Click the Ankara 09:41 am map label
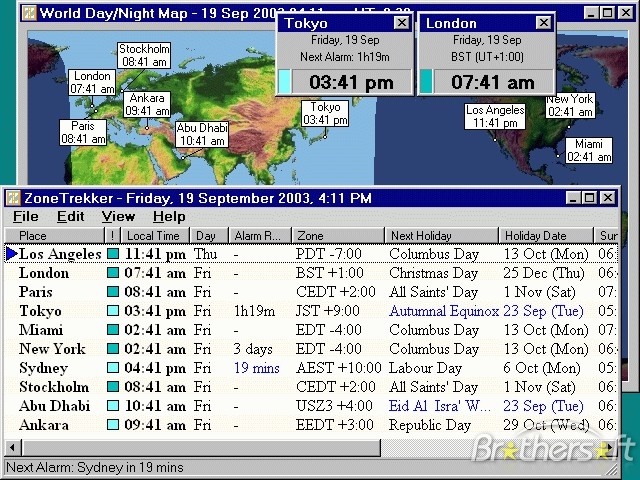This screenshot has width=640, height=480. click(147, 104)
